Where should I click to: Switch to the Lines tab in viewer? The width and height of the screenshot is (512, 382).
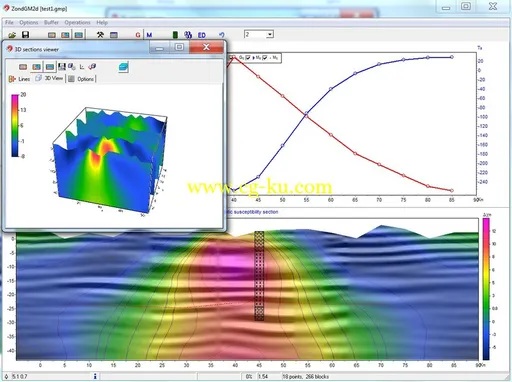pos(19,79)
